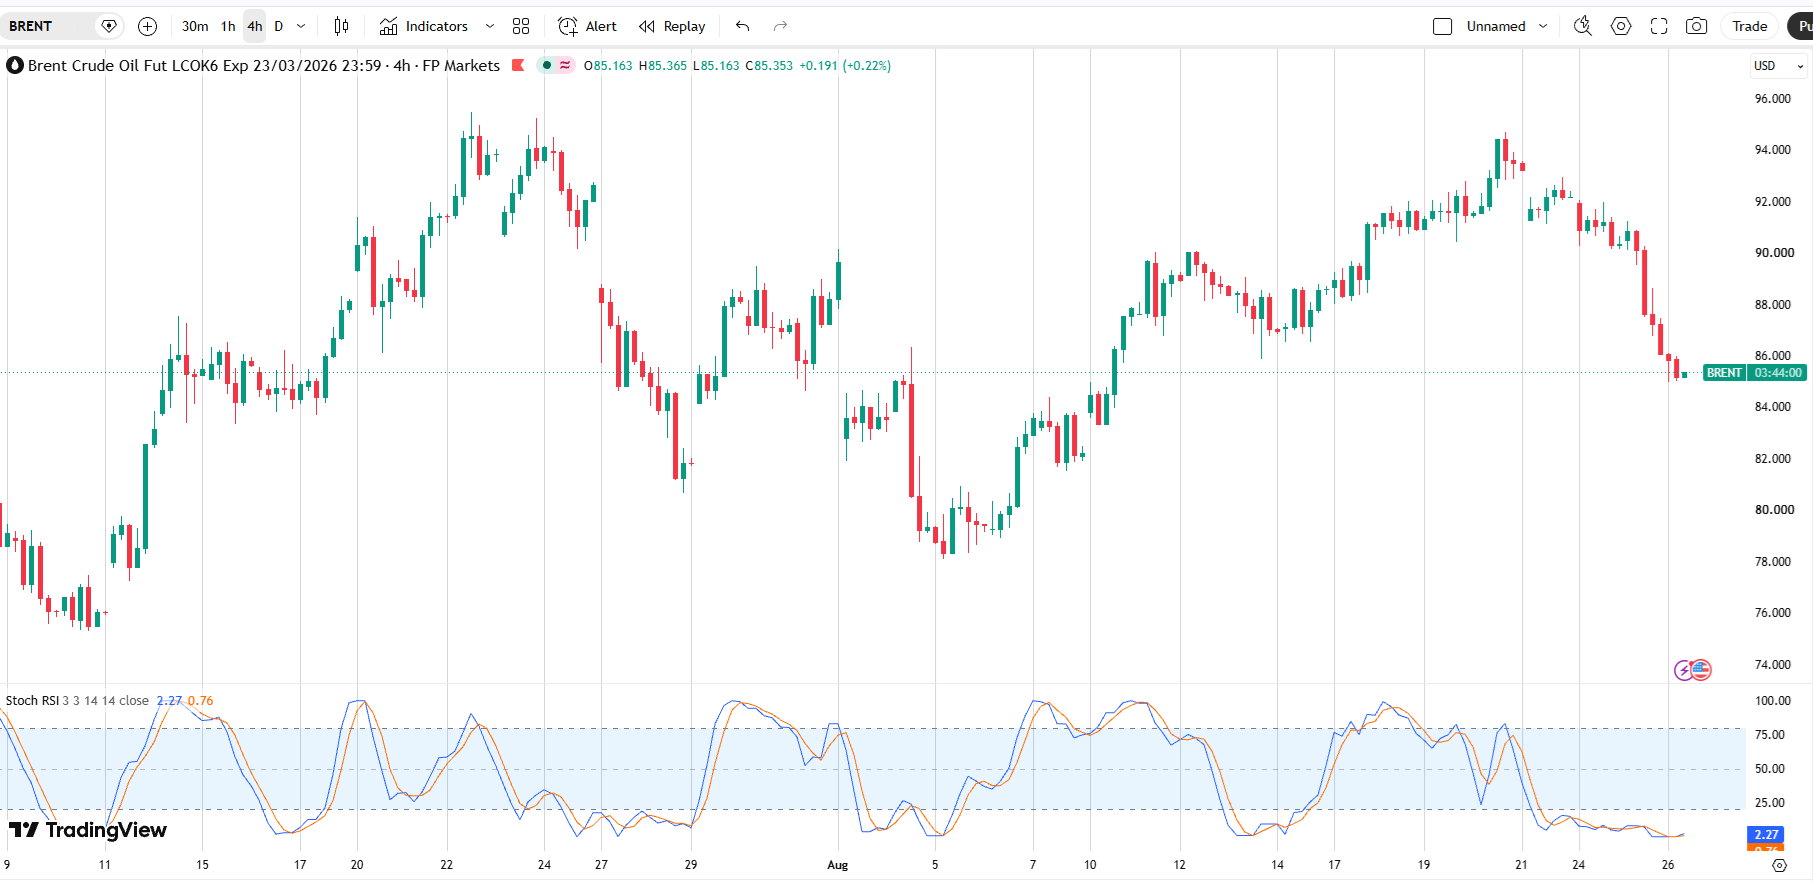
Task: Click the diamond icon beside BRENT symbol
Action: point(109,26)
